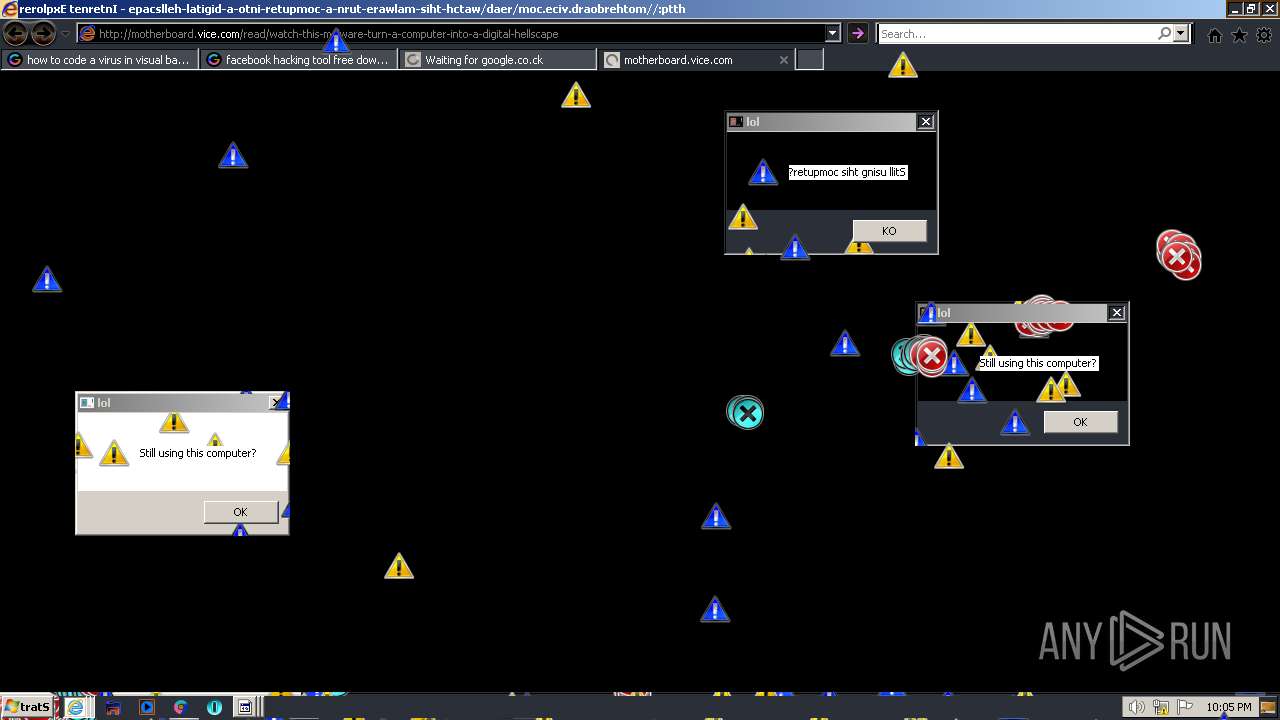Open Favorites with the star icon
This screenshot has height=720, width=1280.
[x=1239, y=35]
